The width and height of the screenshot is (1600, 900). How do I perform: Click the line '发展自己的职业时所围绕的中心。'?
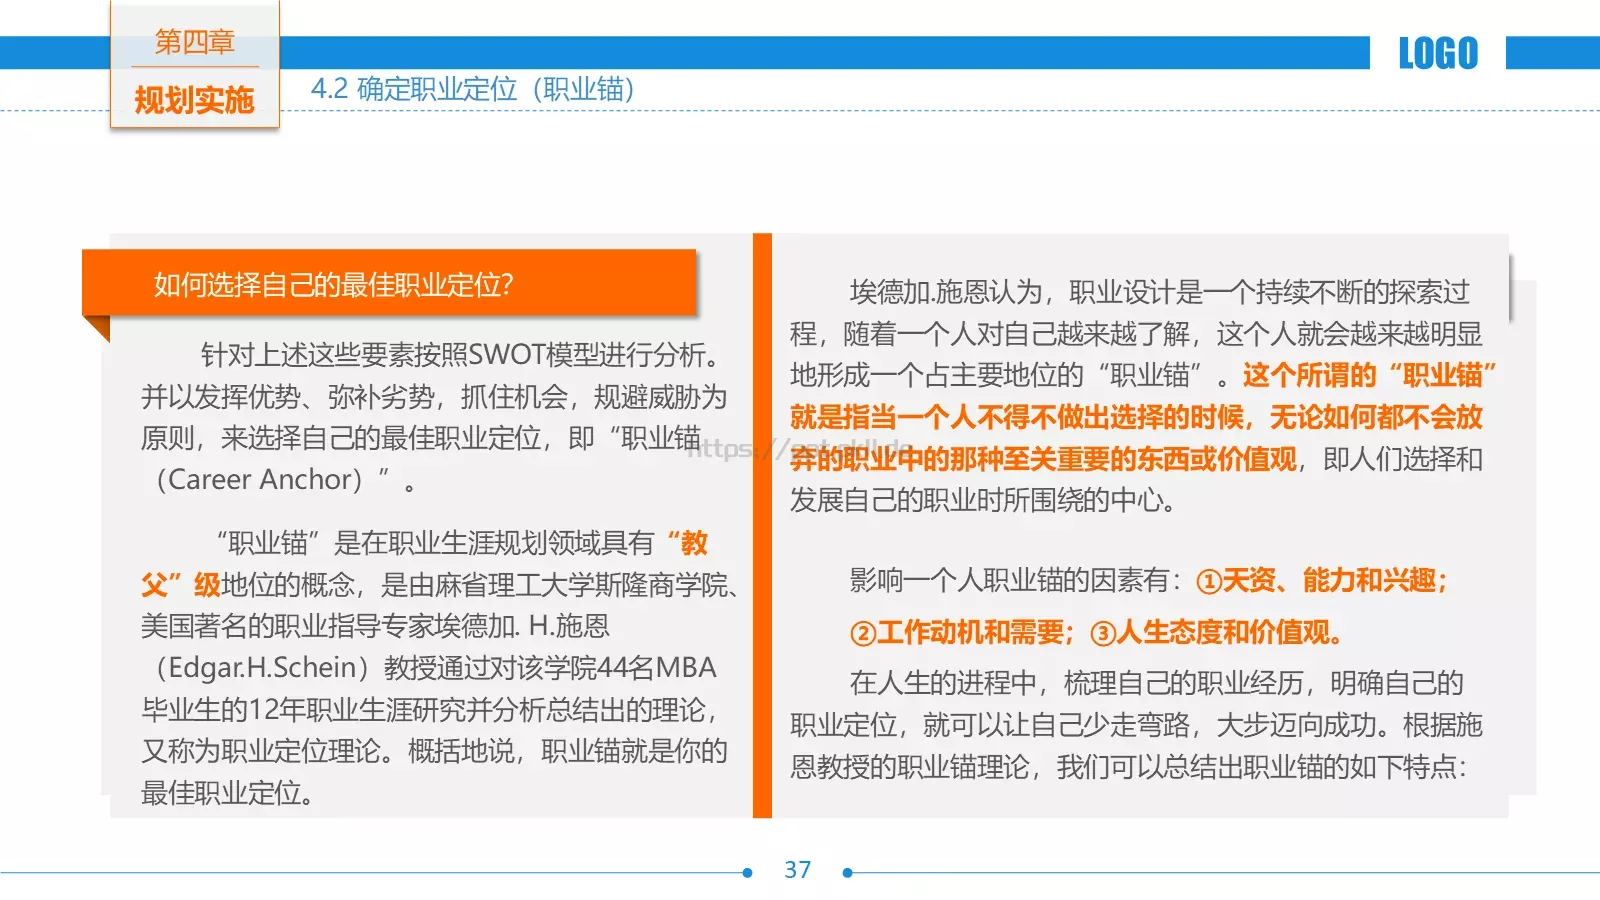[x=983, y=500]
